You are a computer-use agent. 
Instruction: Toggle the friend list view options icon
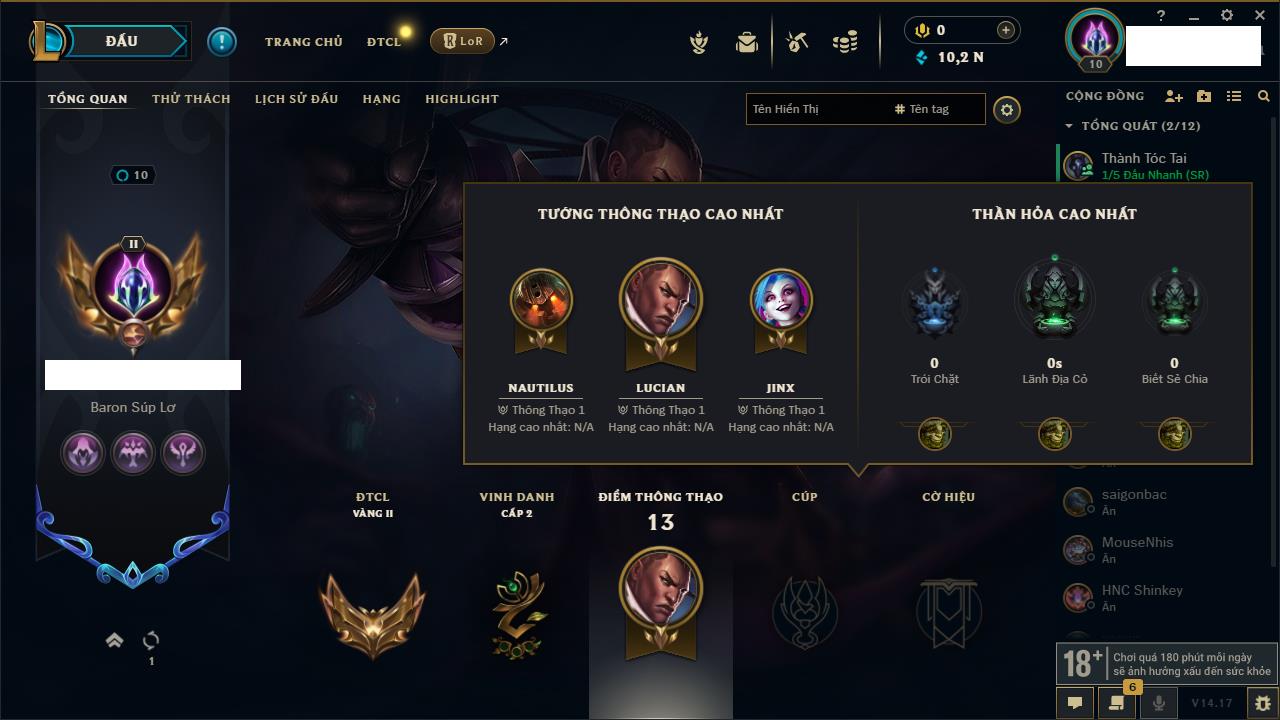coord(1234,96)
